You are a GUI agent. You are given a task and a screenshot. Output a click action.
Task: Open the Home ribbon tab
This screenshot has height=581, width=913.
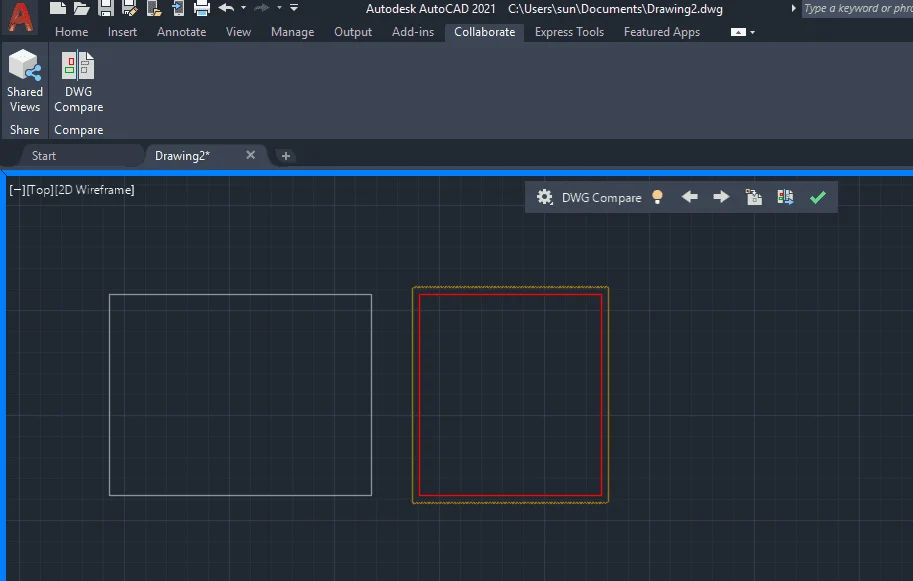tap(72, 32)
